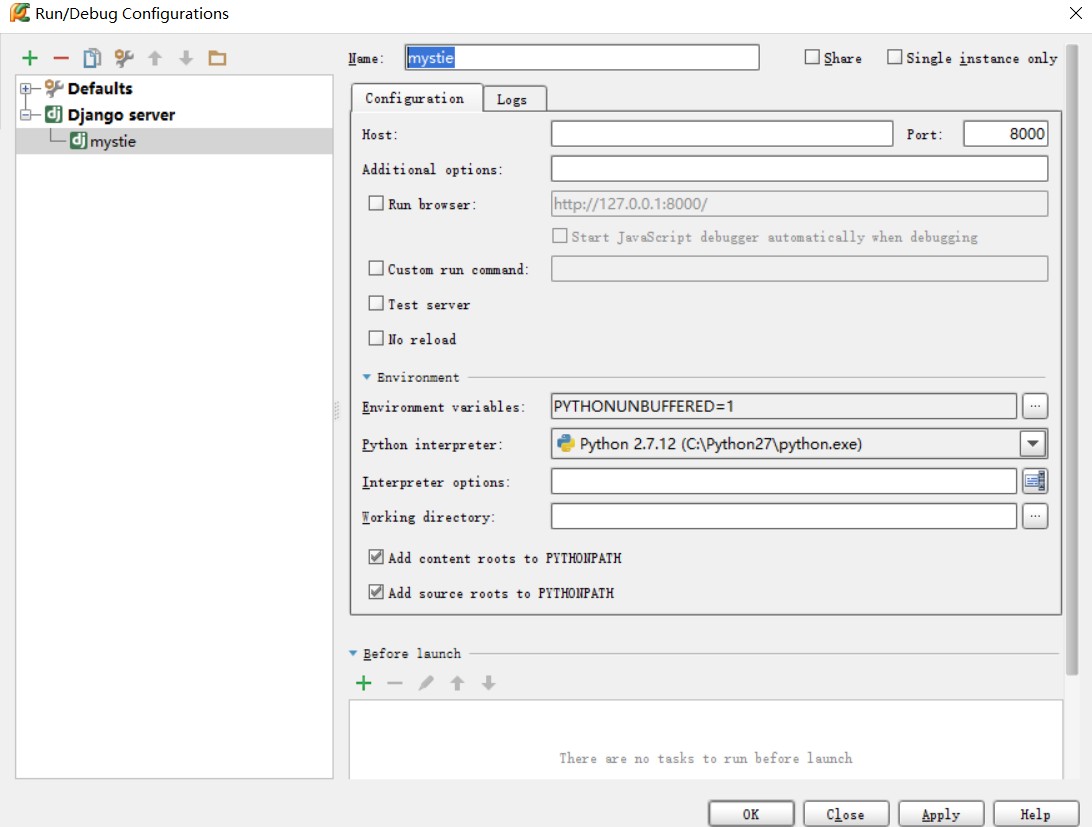1092x827 pixels.
Task: Click the Django server dj icon
Action: point(54,114)
